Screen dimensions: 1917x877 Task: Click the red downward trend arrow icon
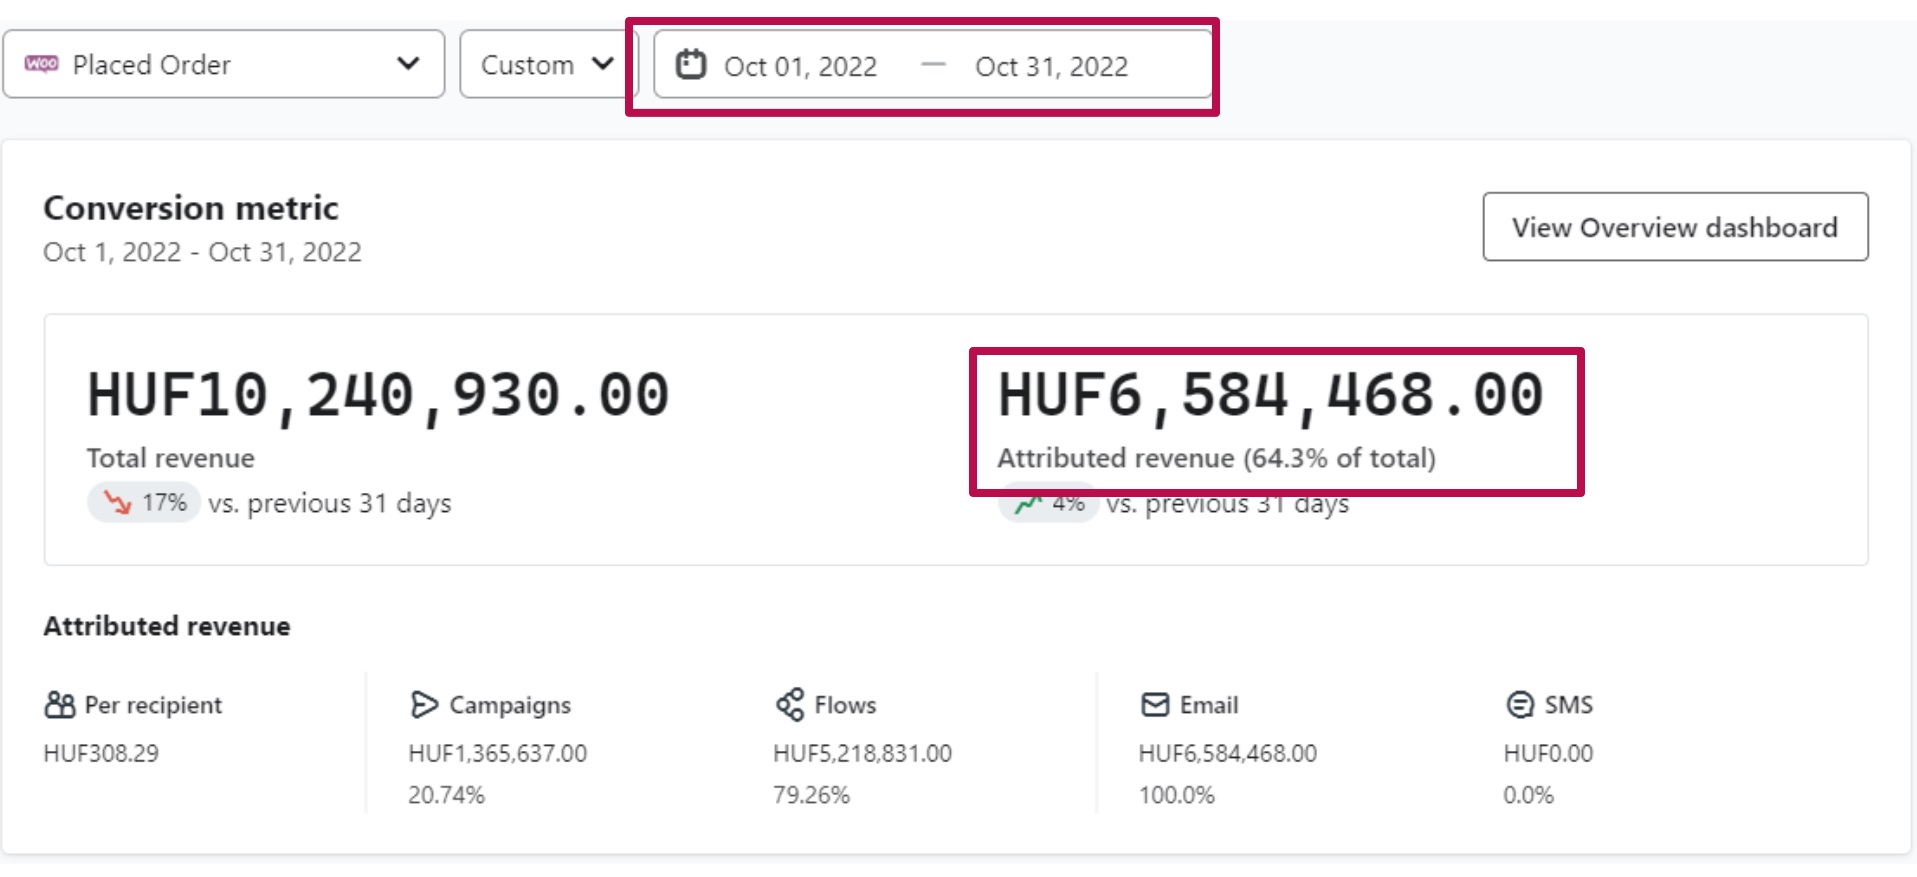click(118, 502)
